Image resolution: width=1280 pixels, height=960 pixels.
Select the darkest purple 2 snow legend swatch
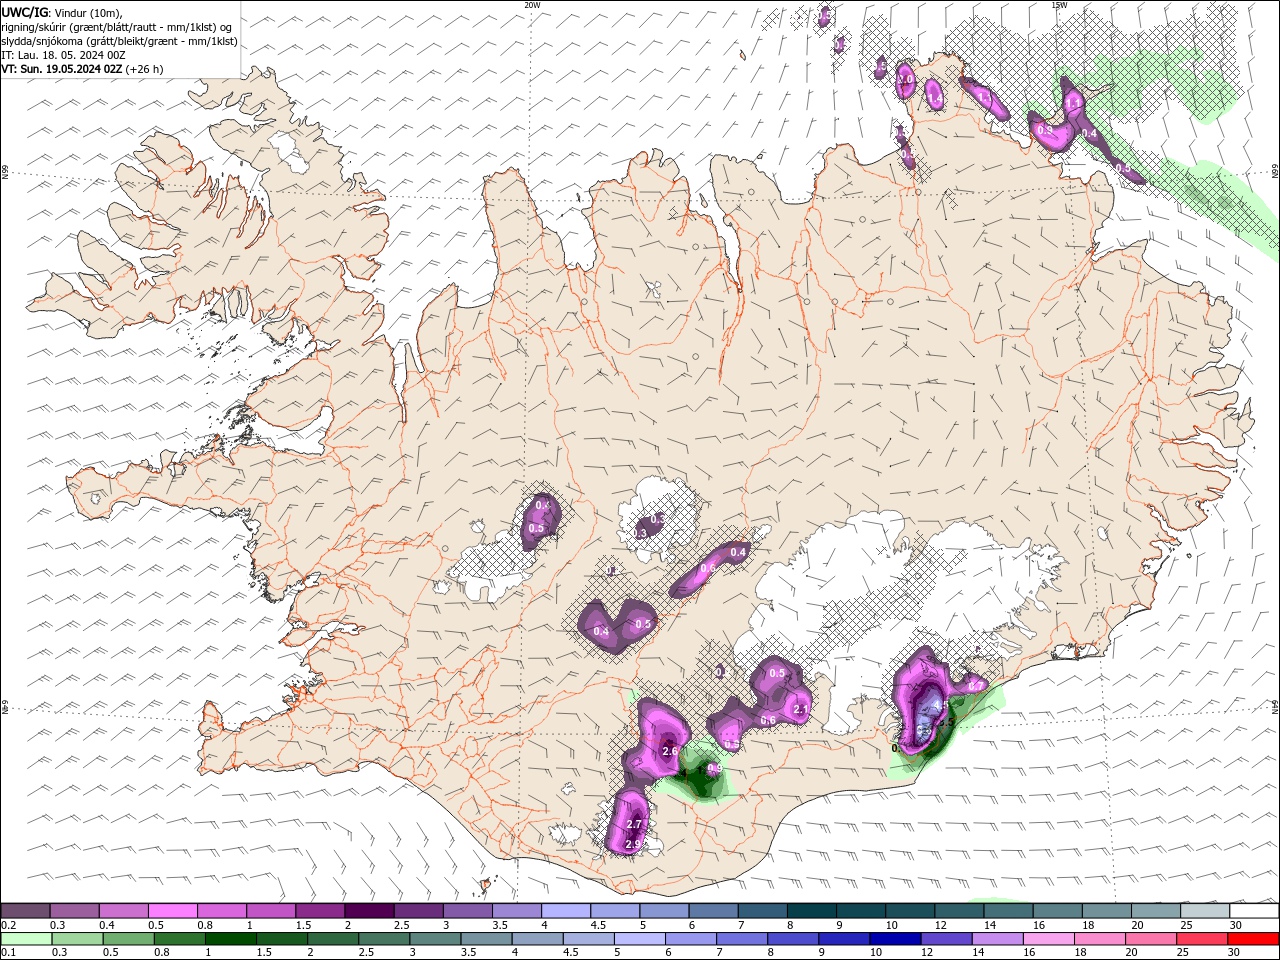pos(369,910)
